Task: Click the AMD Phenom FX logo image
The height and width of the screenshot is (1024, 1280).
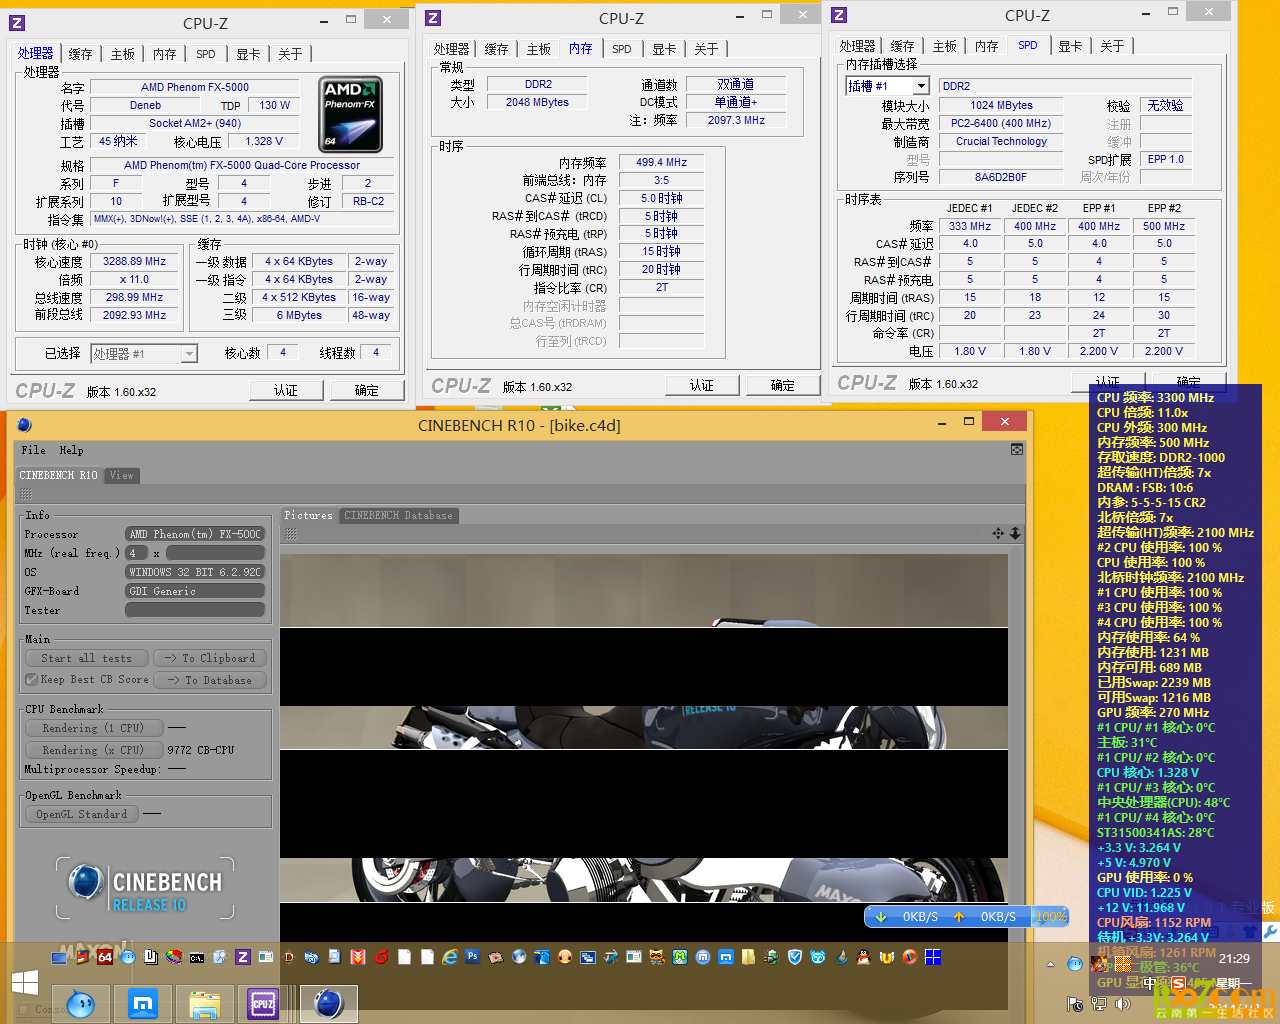Action: [x=351, y=115]
